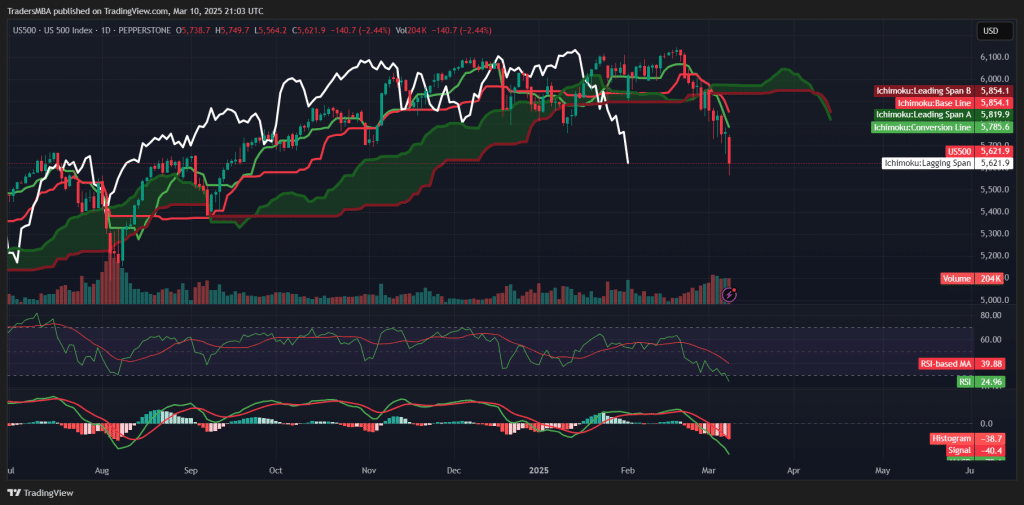Viewport: 1024px width, 505px height.
Task: Open the USD currency selector
Action: point(992,30)
